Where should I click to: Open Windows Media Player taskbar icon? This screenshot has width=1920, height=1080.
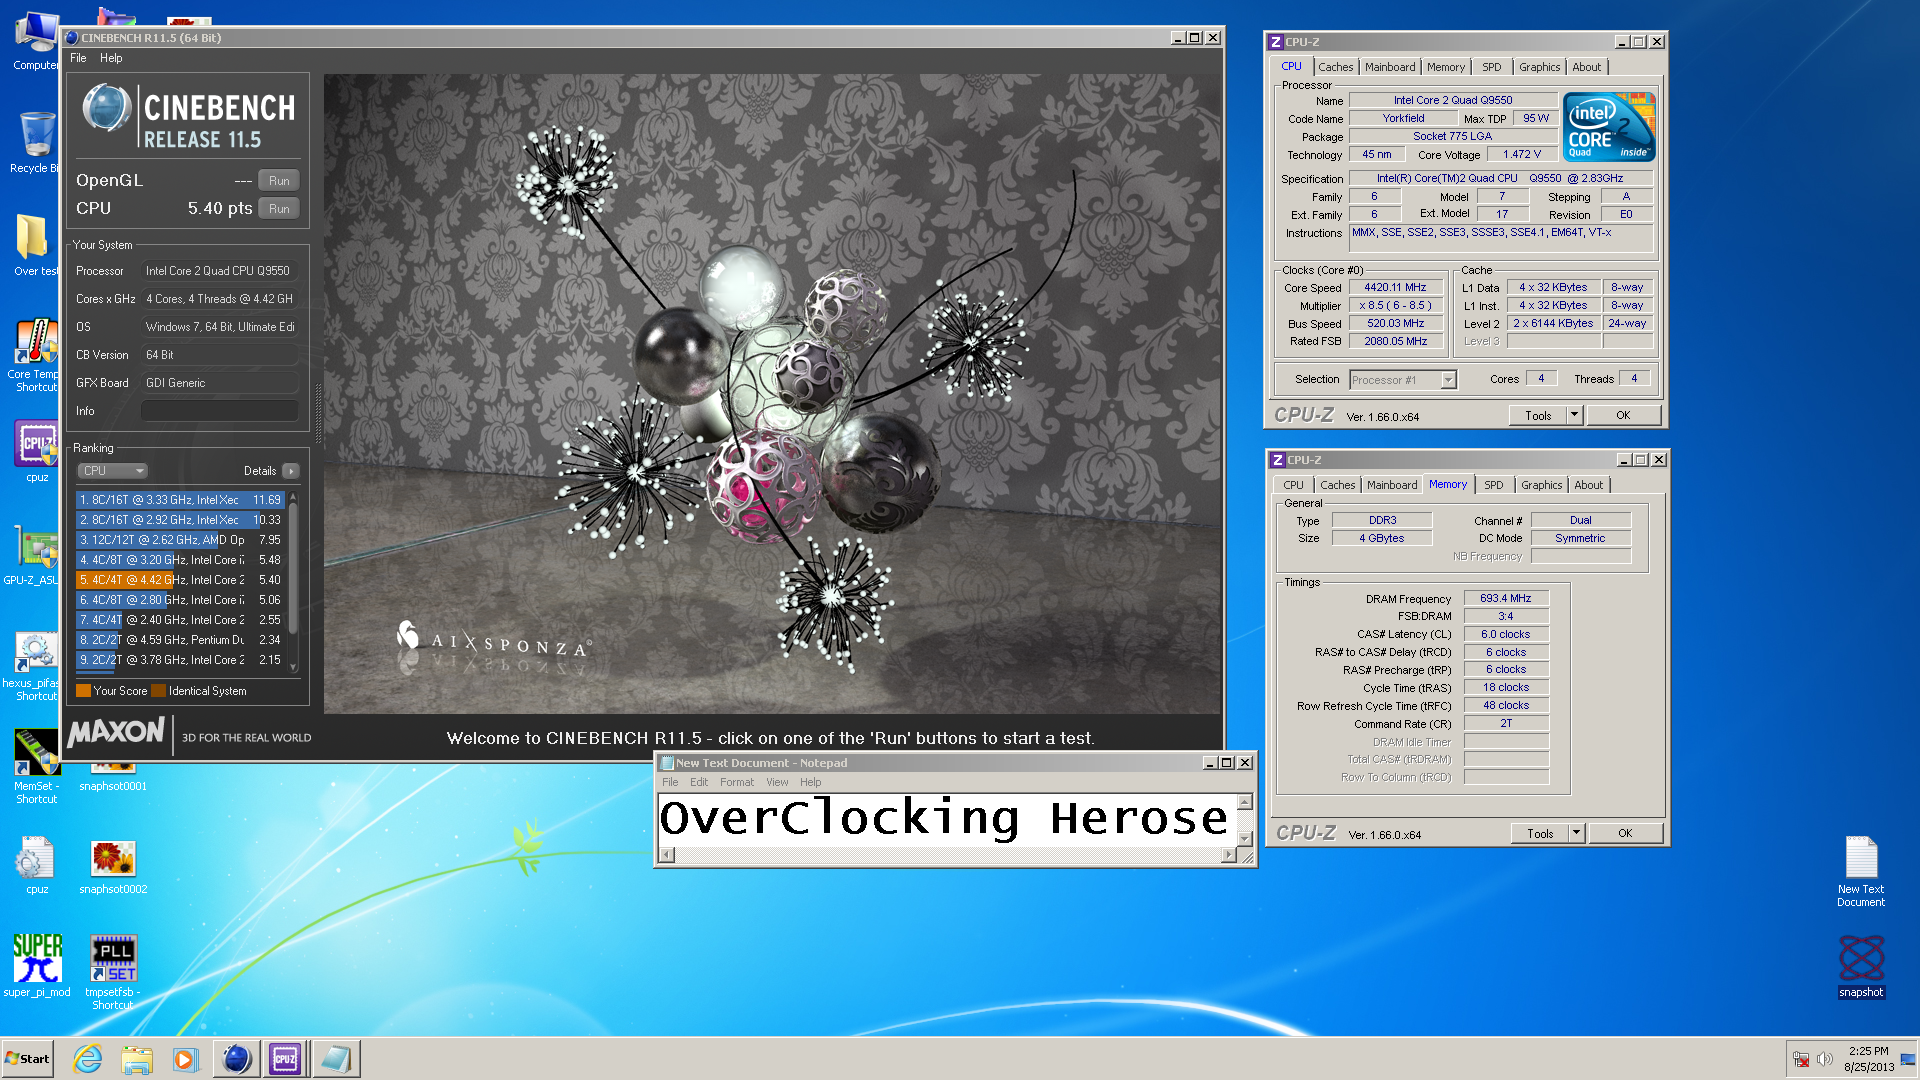coord(185,1059)
